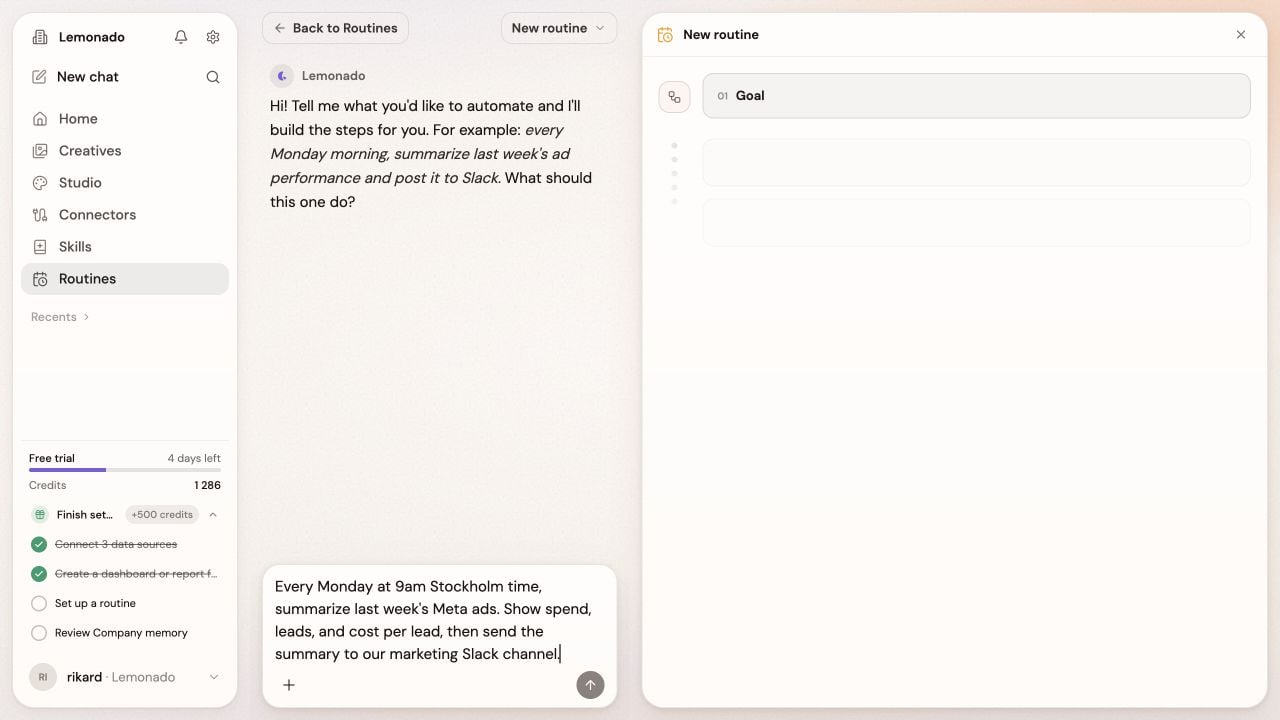Toggle completed Connect 3 data sources check
The width and height of the screenshot is (1280, 720).
(39, 545)
